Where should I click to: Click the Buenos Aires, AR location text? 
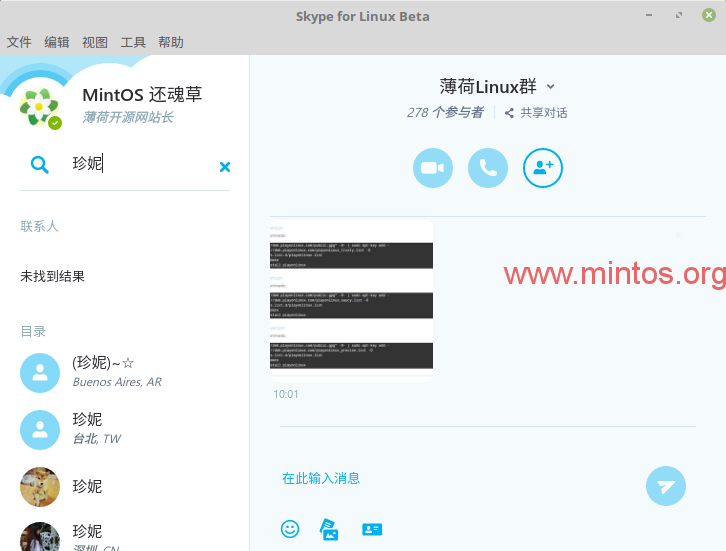(117, 382)
